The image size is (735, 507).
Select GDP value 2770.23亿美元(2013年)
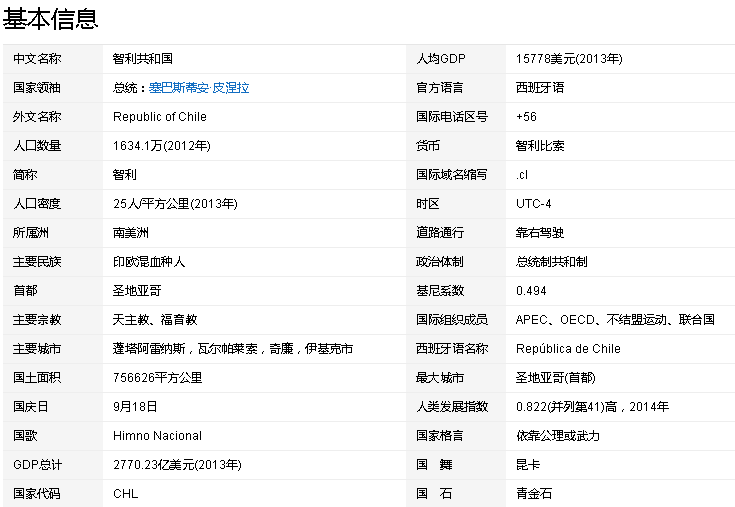click(x=177, y=465)
